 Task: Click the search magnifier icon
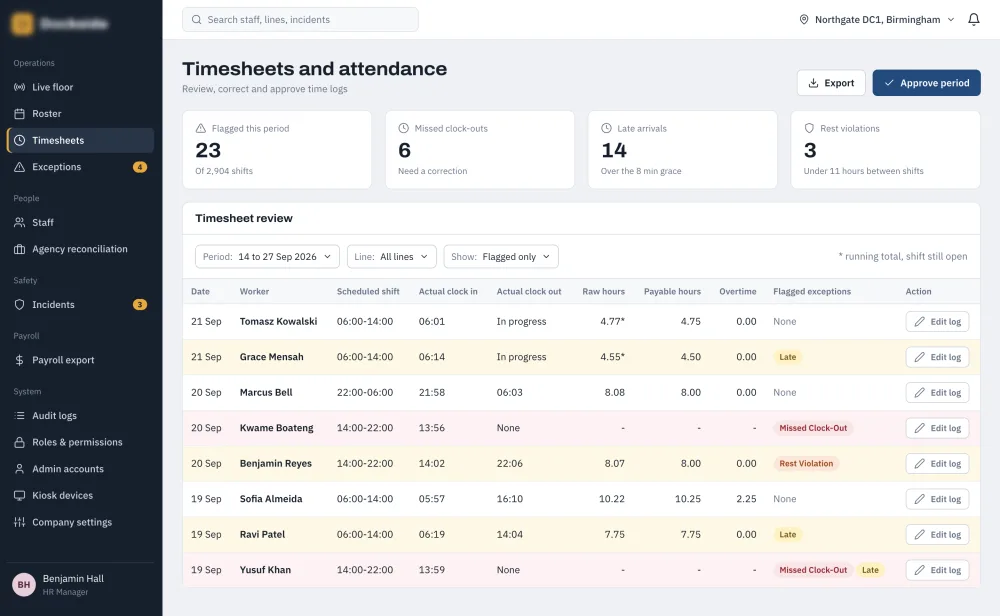[196, 20]
